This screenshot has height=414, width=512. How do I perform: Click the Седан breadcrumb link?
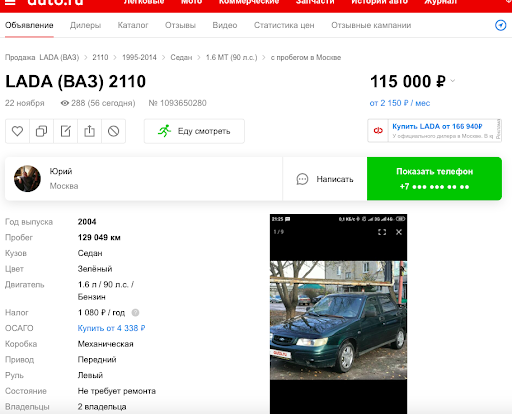[181, 57]
